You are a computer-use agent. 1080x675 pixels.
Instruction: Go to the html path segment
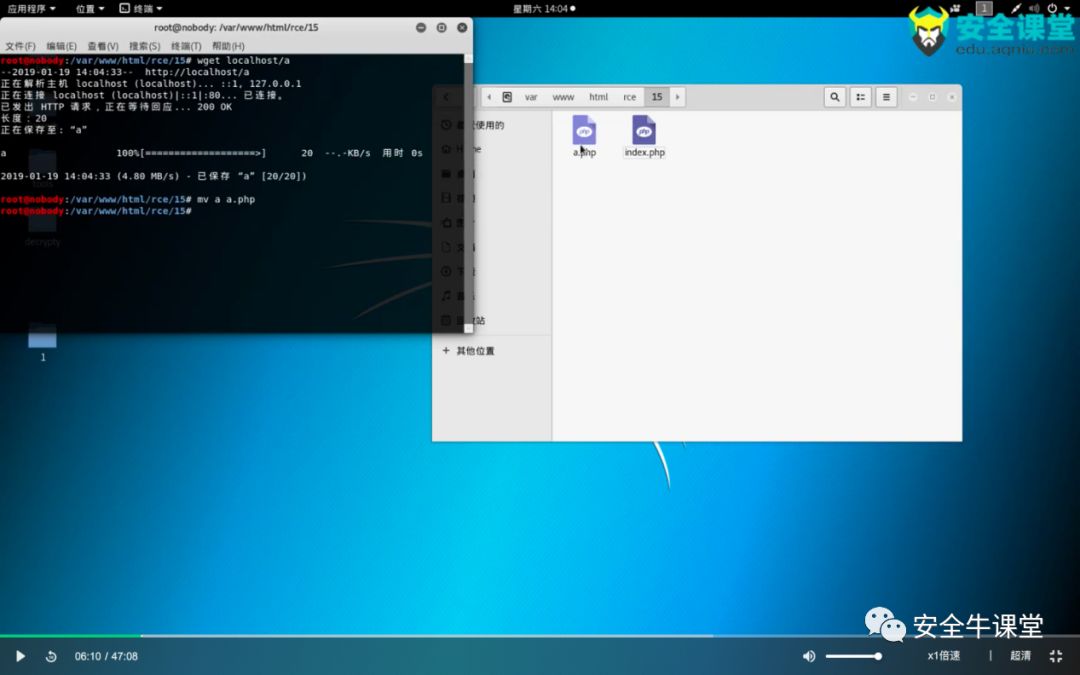(x=599, y=97)
